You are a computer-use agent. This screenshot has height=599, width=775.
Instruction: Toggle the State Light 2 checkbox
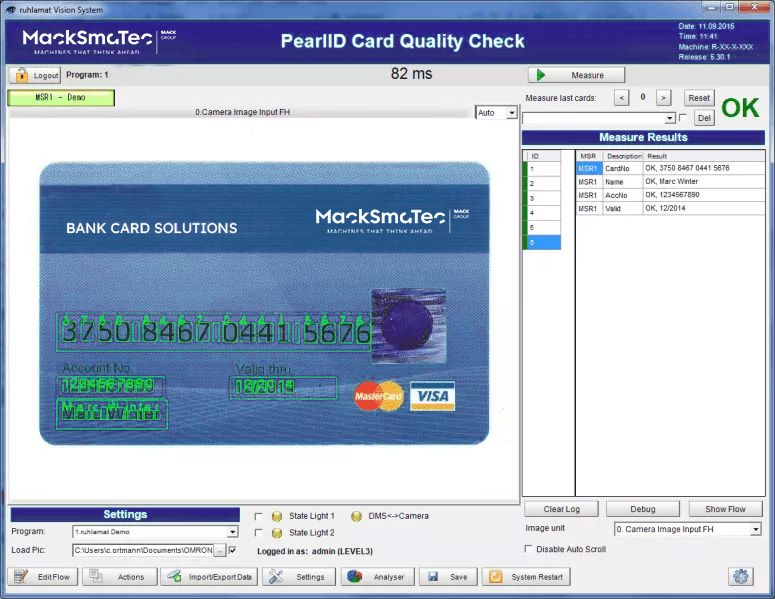click(x=258, y=533)
